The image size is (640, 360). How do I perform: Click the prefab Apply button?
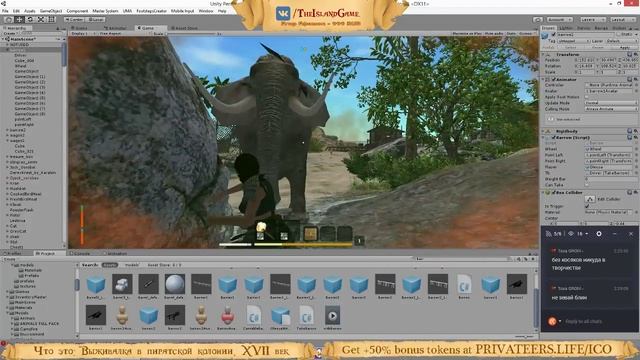click(x=625, y=47)
